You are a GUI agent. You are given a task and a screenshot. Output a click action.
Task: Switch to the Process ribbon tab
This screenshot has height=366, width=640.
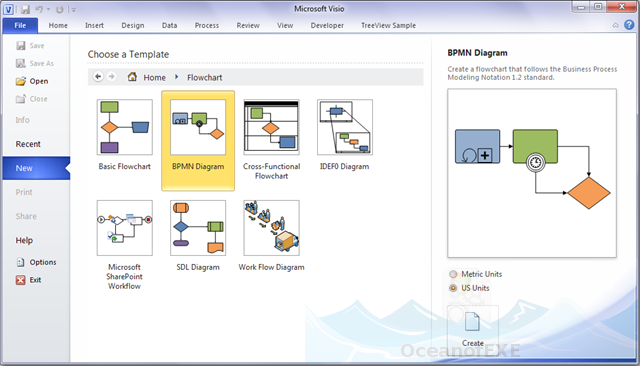[207, 25]
